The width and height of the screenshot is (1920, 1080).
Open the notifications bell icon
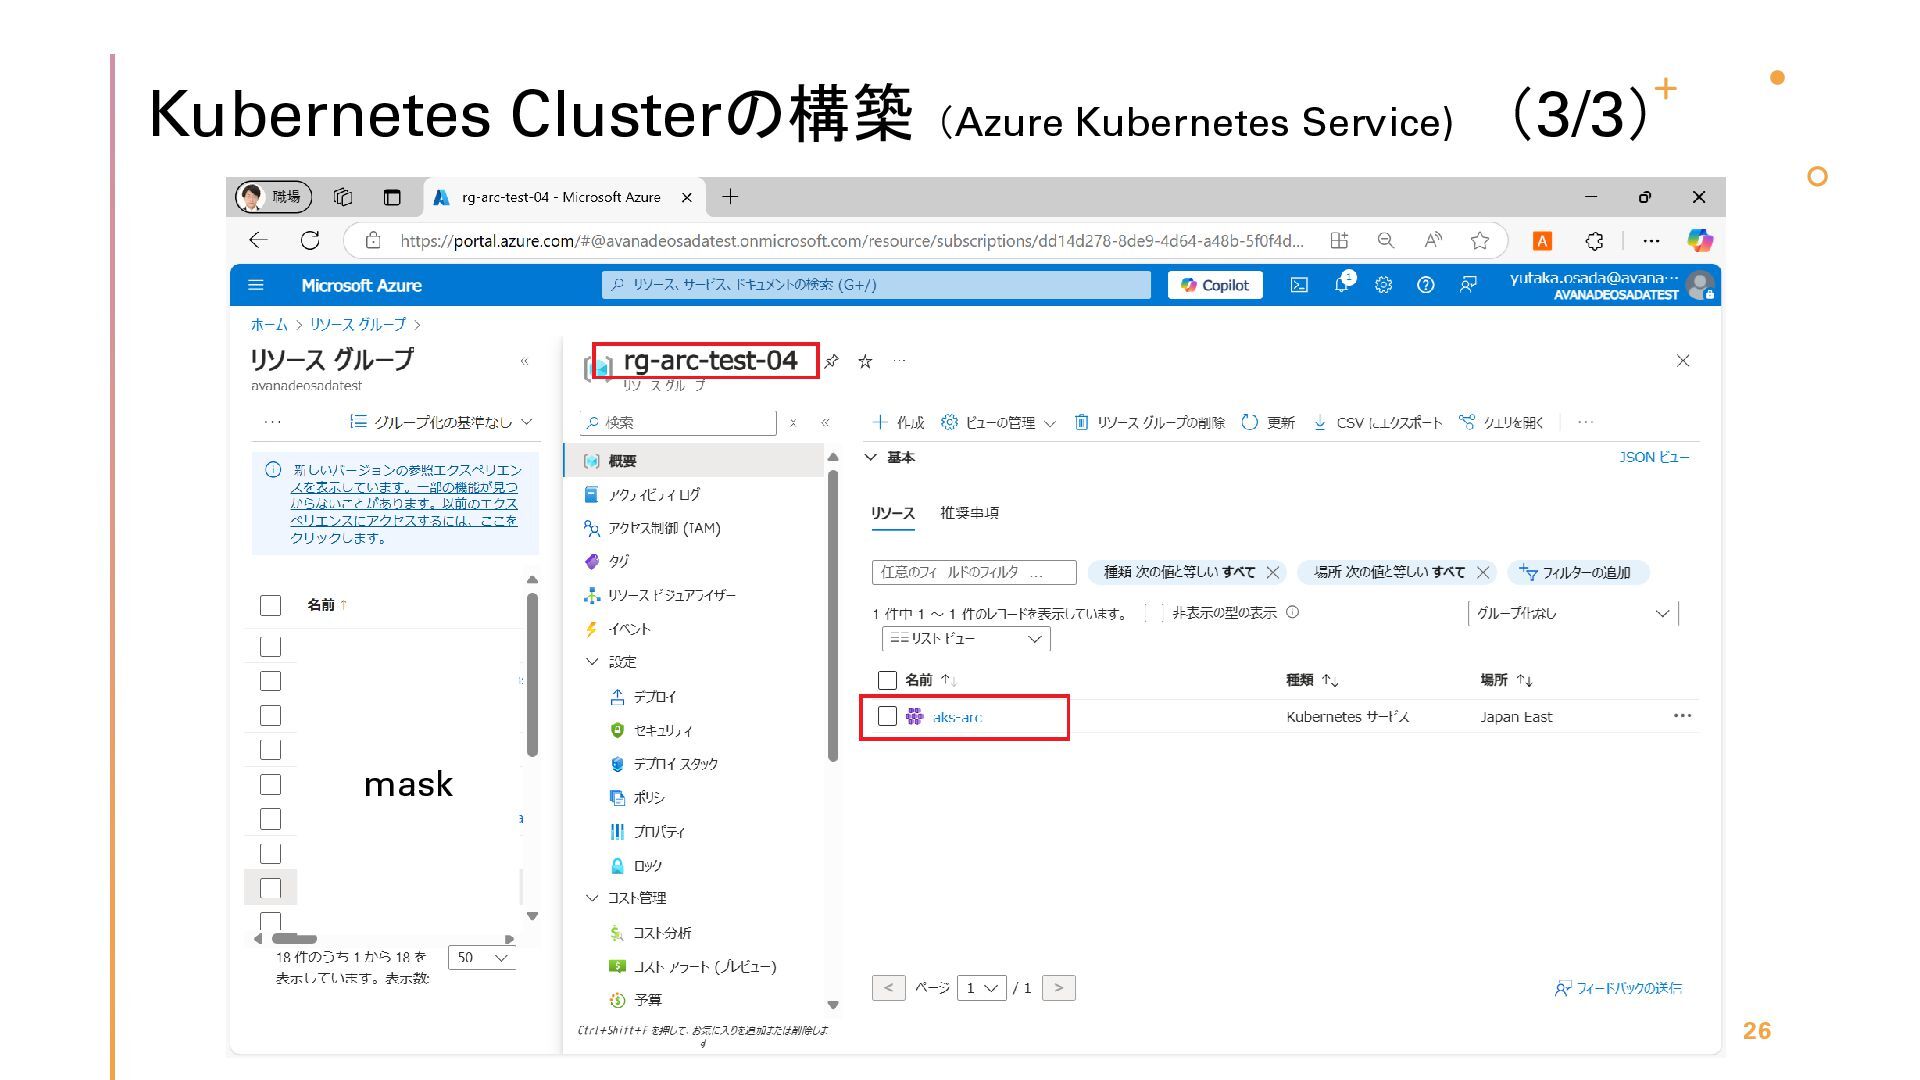point(1343,283)
